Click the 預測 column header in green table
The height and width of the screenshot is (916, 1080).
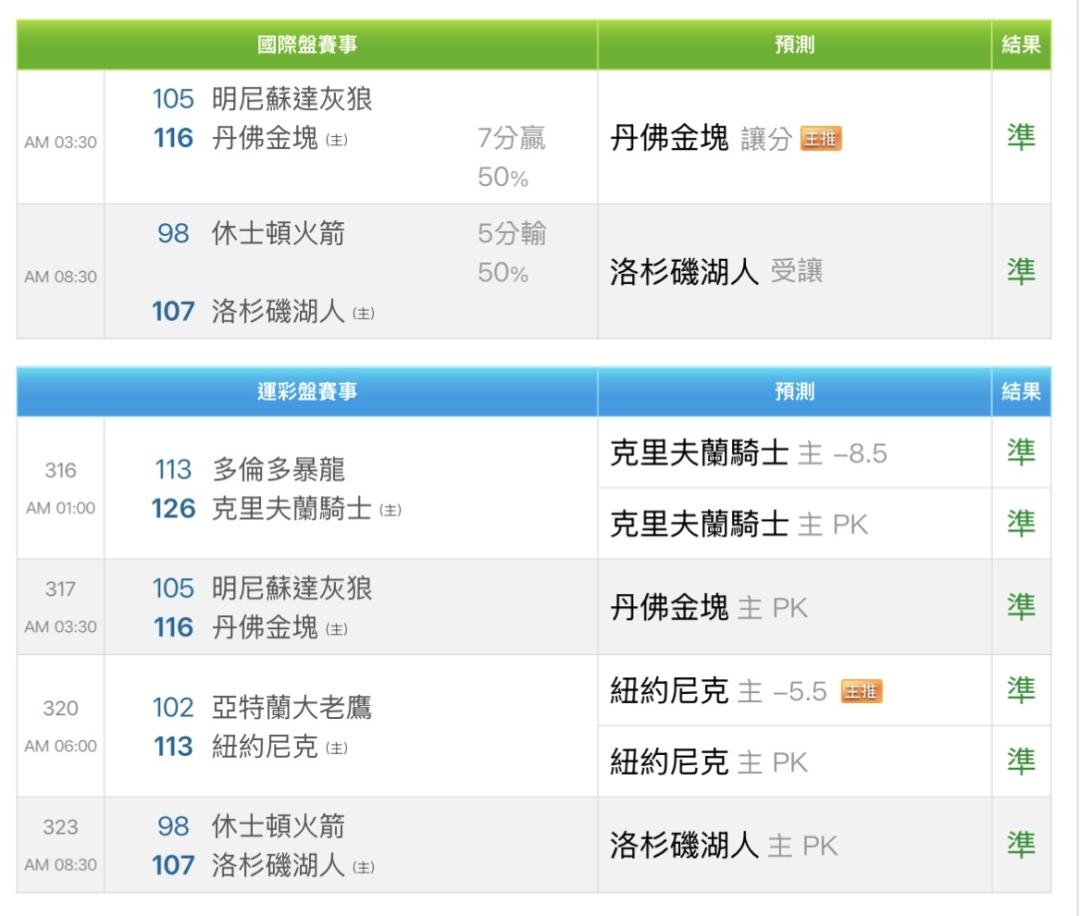(x=794, y=45)
